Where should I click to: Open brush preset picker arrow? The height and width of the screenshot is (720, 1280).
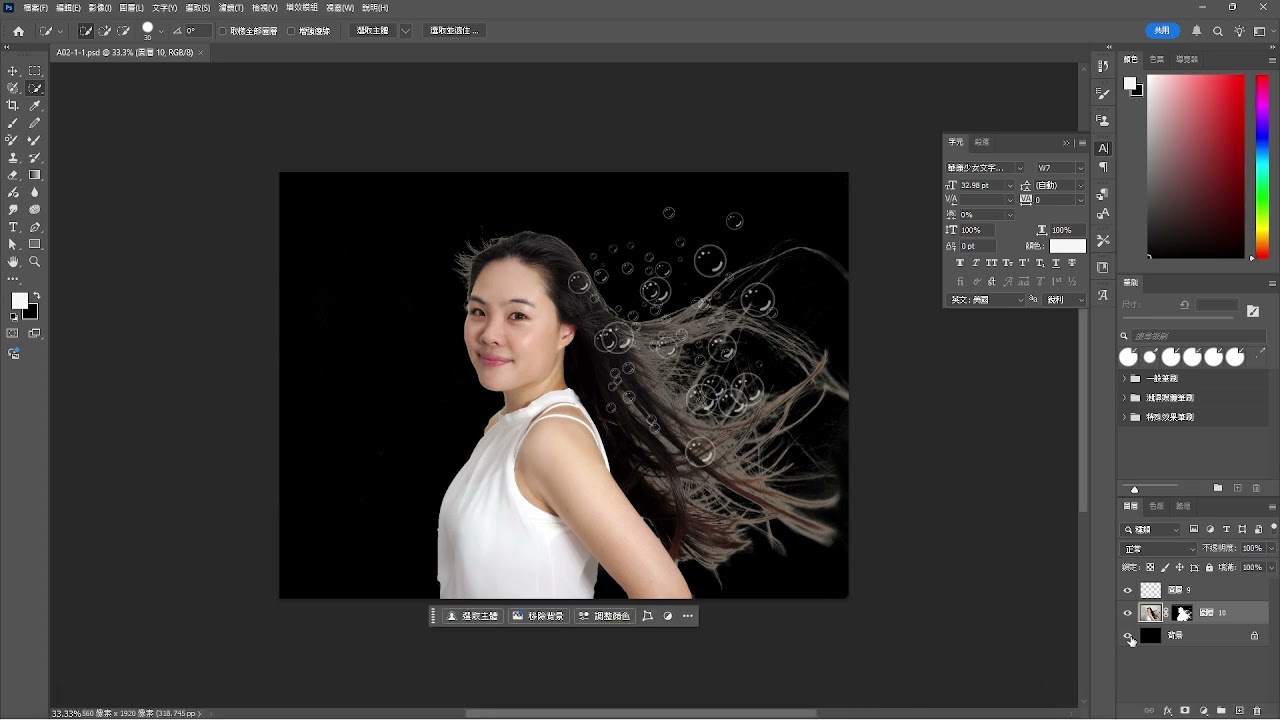tap(161, 31)
